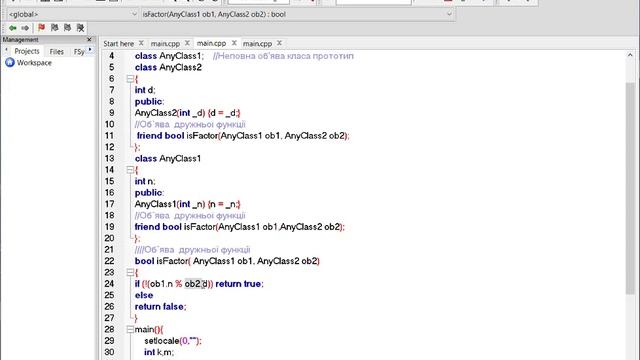Click line number 30 in the margin
Screen dimensions: 640x360
tap(109, 352)
